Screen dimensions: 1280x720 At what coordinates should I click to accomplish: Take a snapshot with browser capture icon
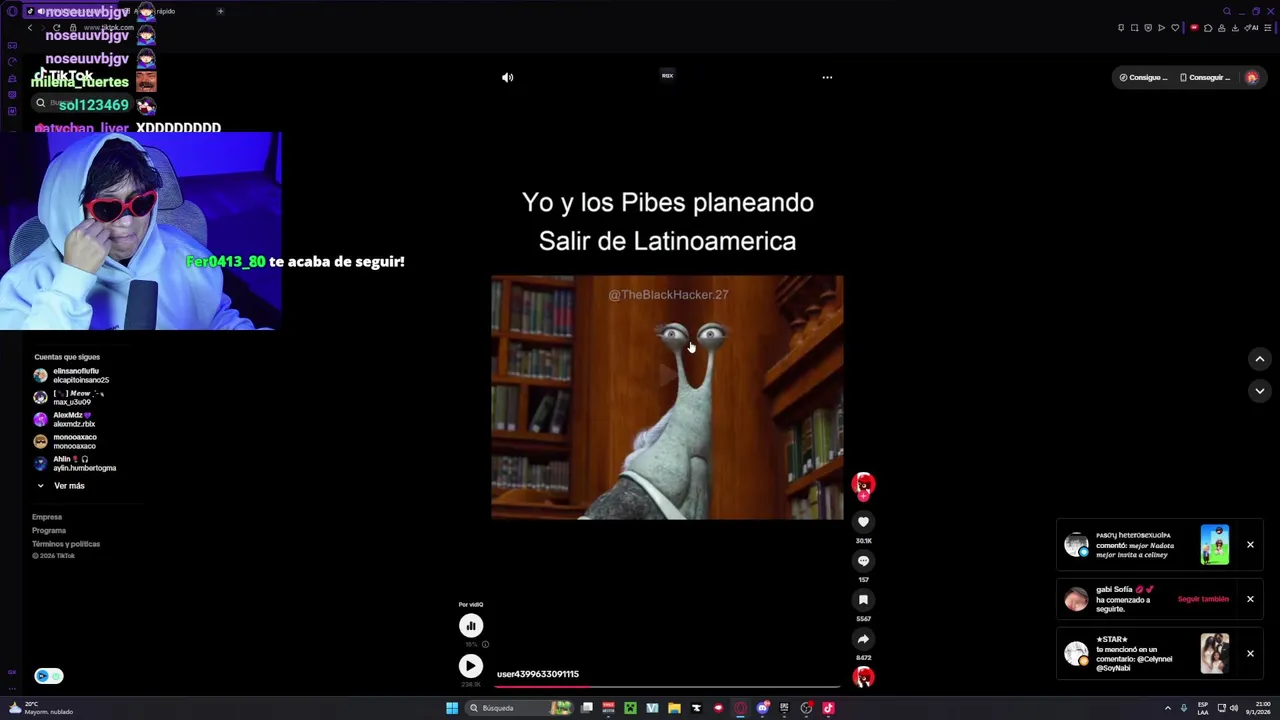1134,28
